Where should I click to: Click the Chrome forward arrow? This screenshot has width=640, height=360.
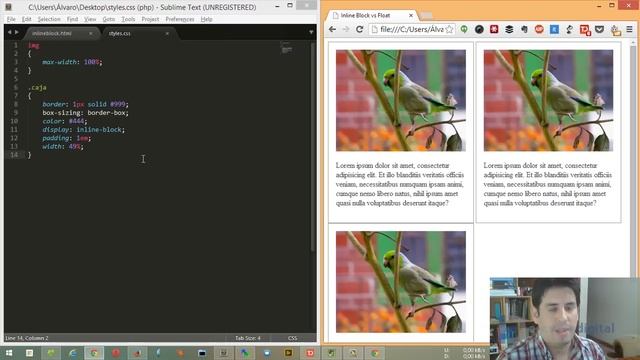(x=346, y=29)
